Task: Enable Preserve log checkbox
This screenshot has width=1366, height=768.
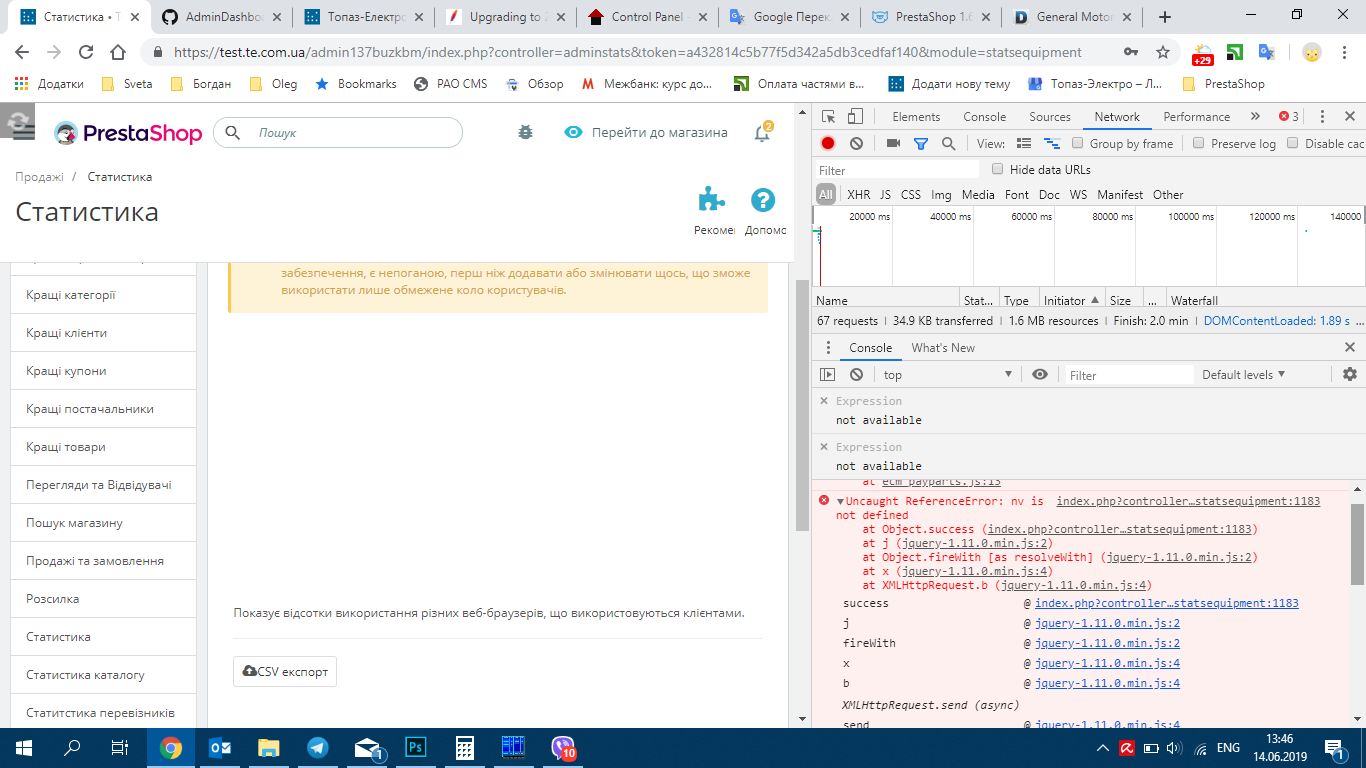Action: tap(1199, 143)
